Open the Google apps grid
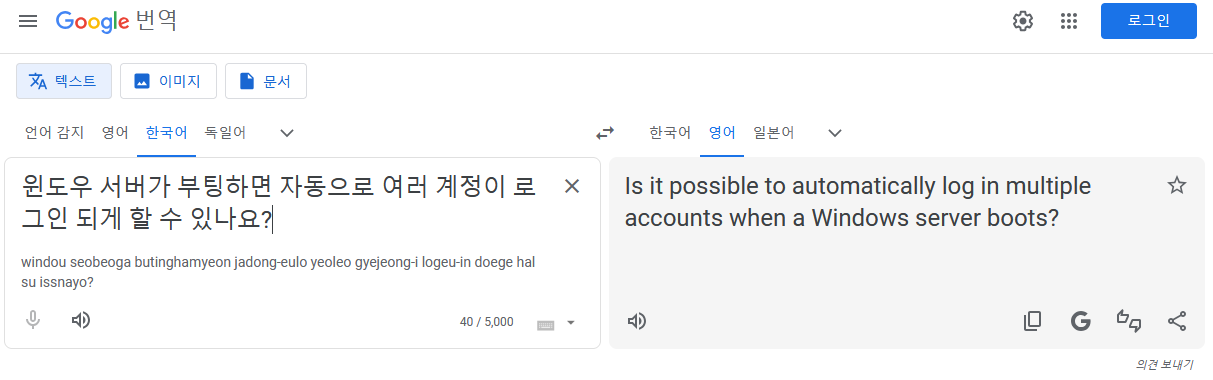1213x380 pixels. [x=1069, y=21]
